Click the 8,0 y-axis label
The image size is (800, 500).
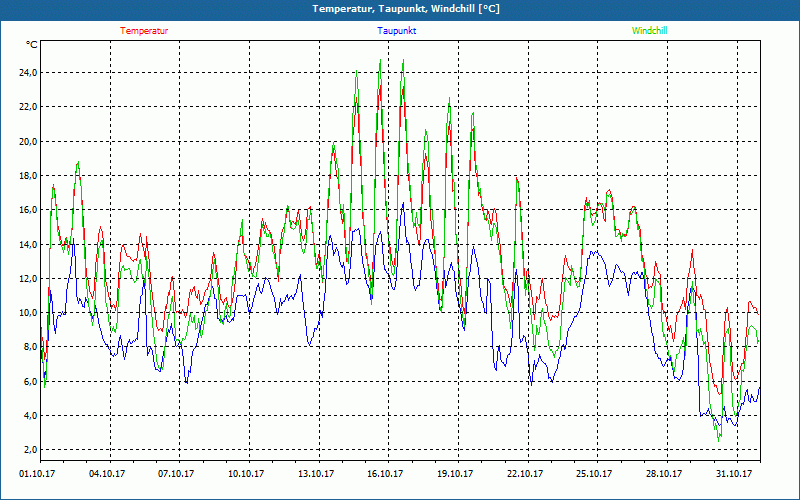30,347
